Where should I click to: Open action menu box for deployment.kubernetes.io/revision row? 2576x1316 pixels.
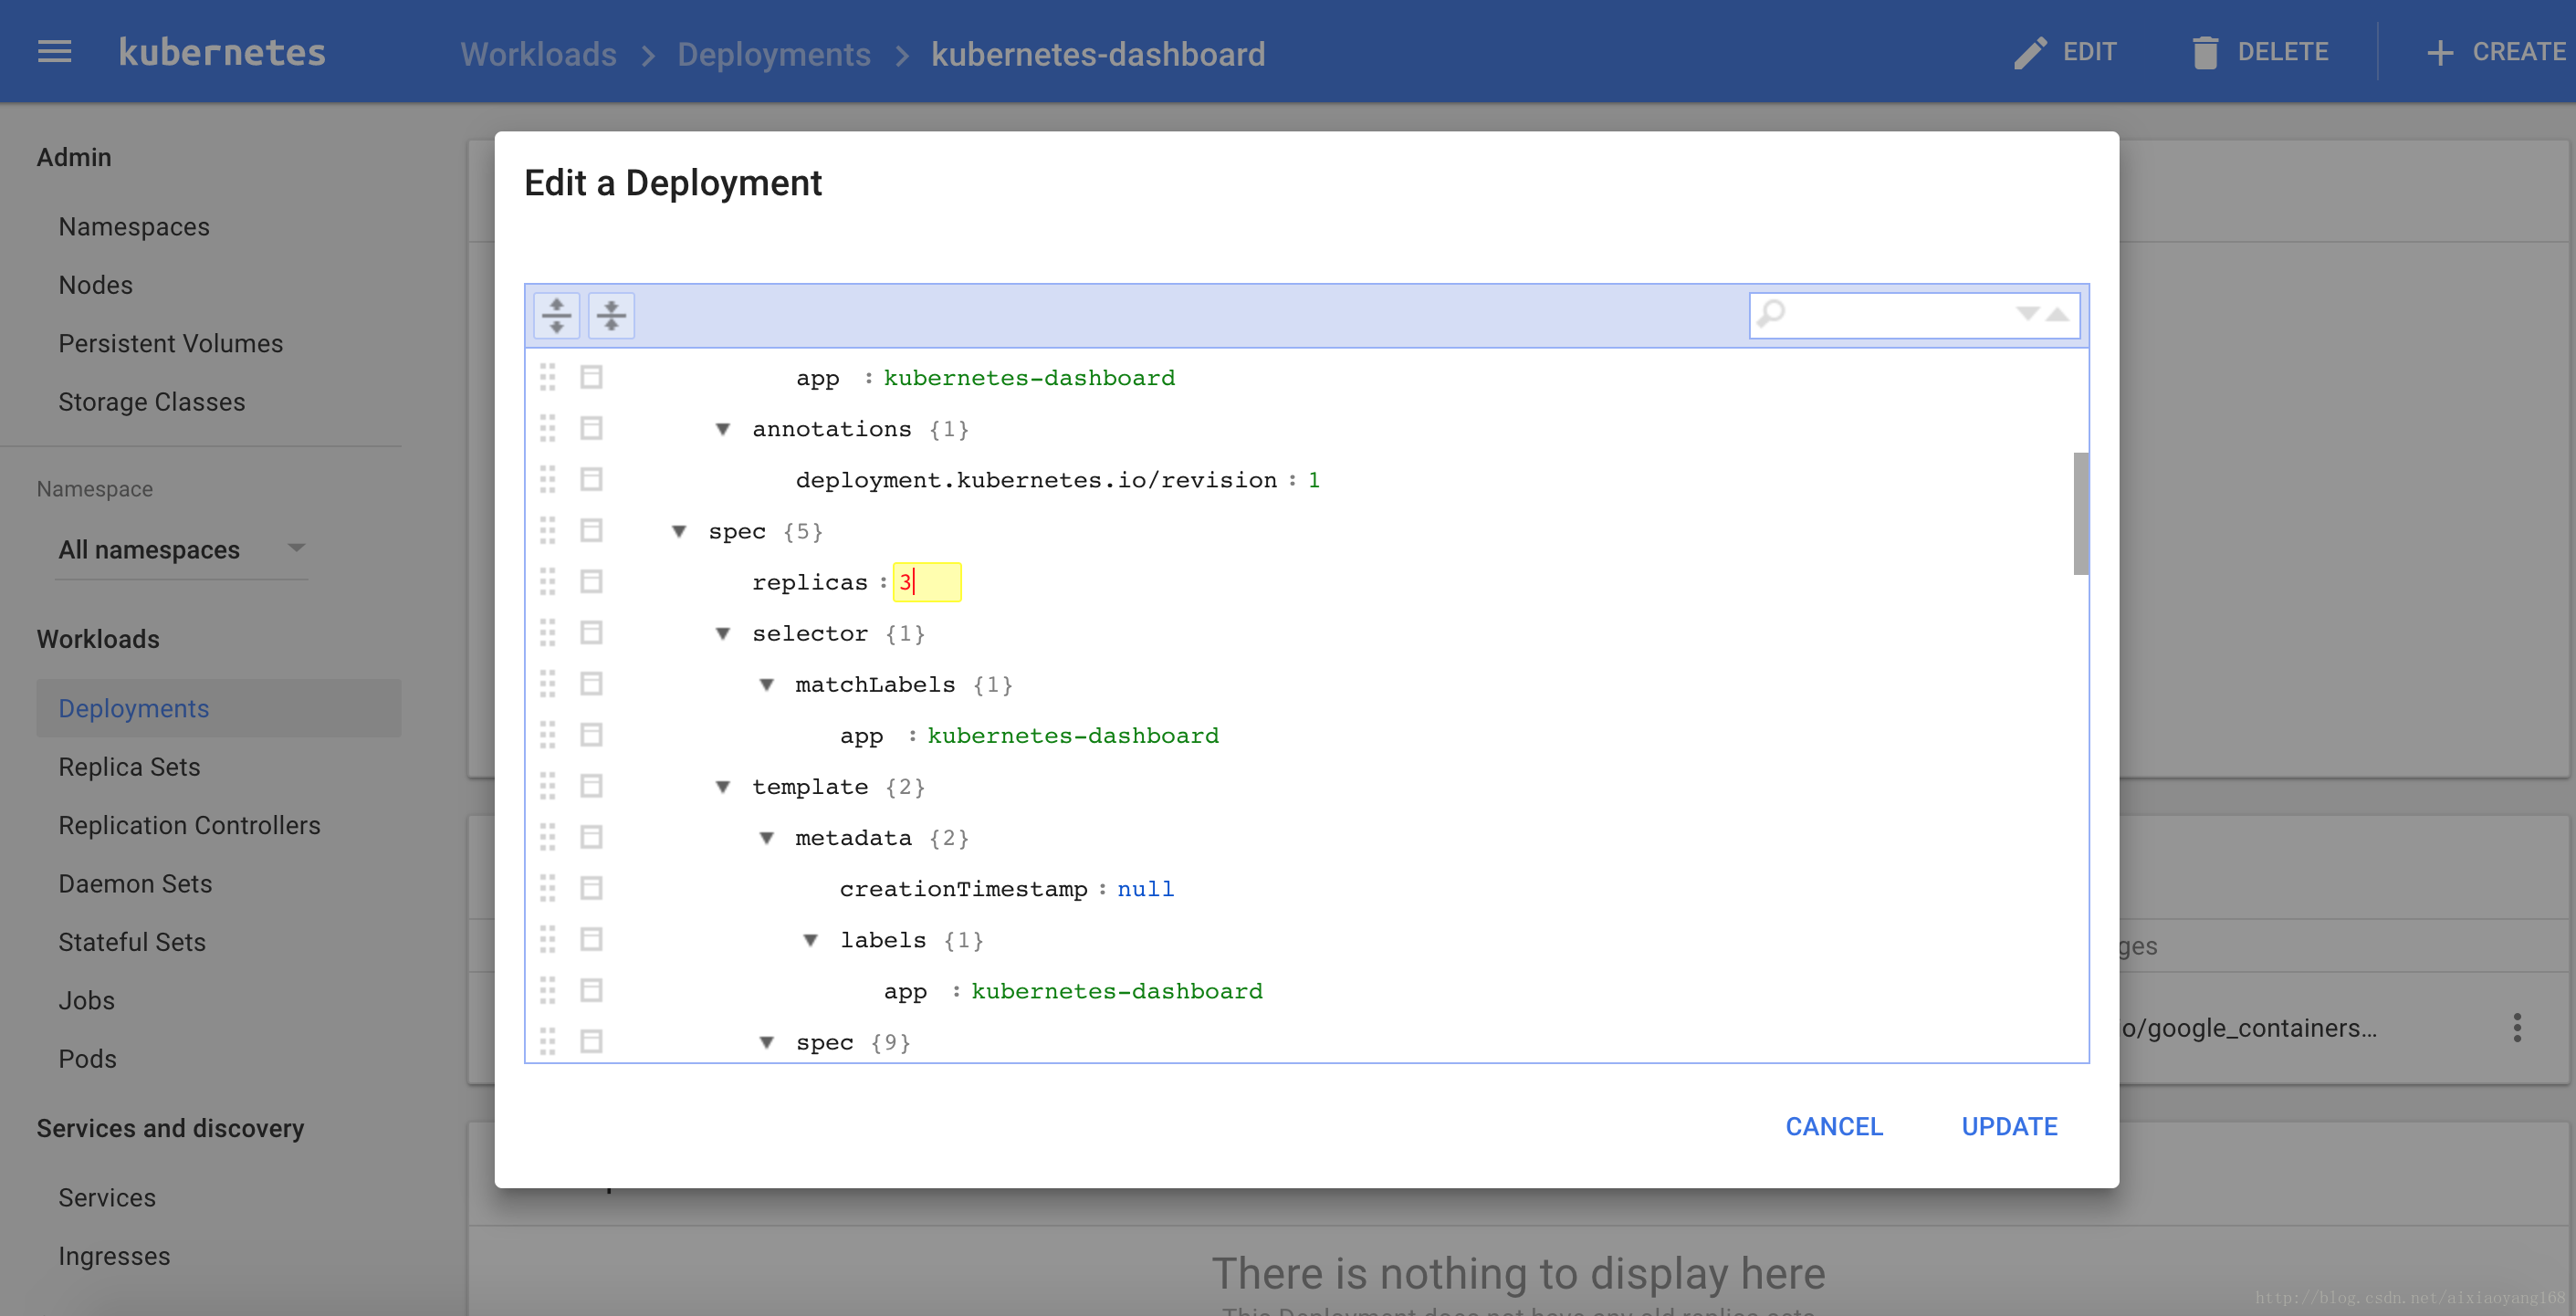pos(591,479)
